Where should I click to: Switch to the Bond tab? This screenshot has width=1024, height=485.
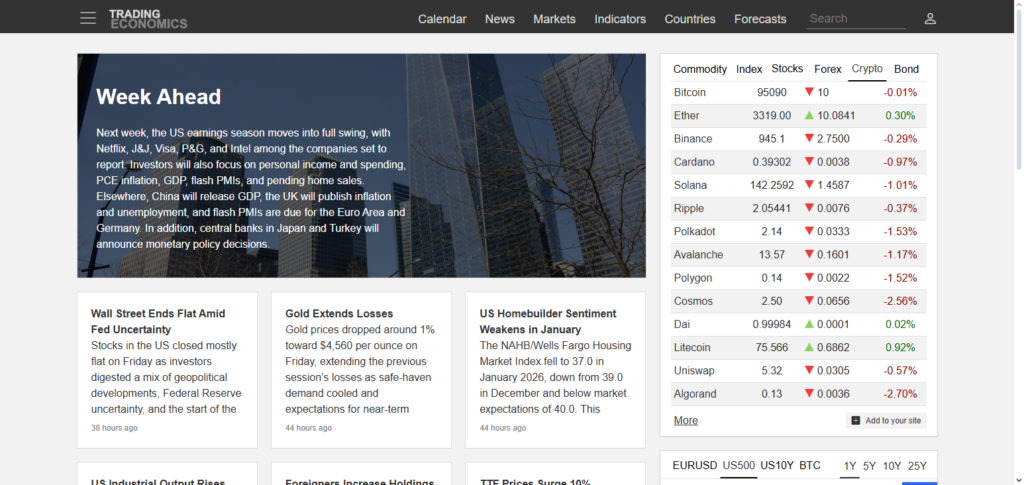click(906, 69)
